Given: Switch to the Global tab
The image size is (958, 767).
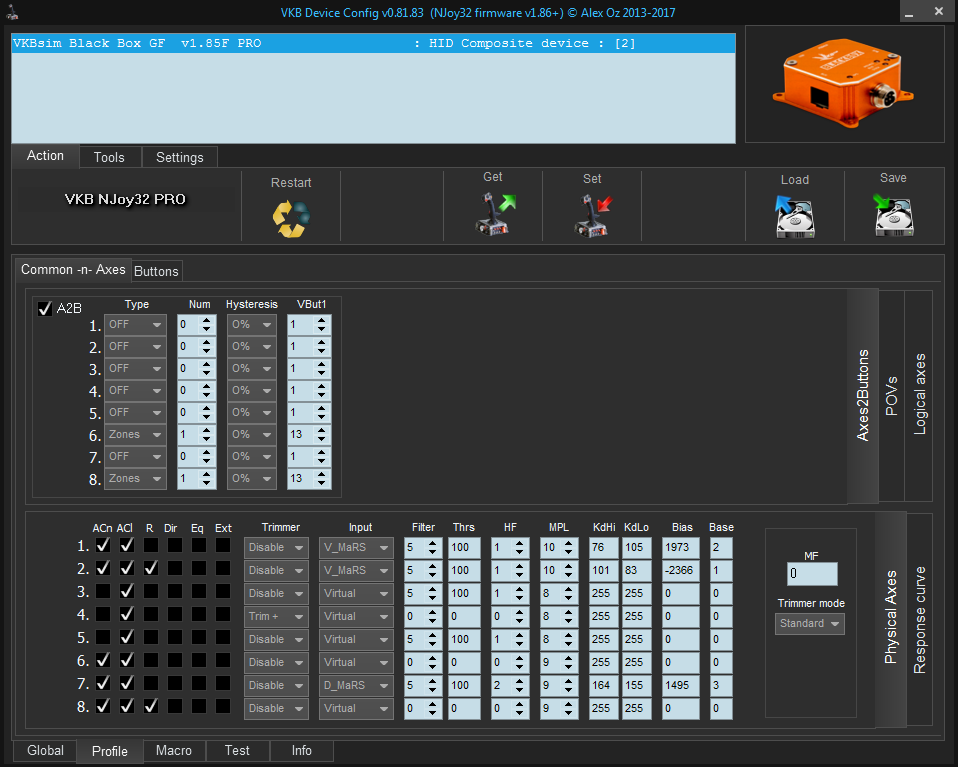Looking at the screenshot, I should click(45, 750).
